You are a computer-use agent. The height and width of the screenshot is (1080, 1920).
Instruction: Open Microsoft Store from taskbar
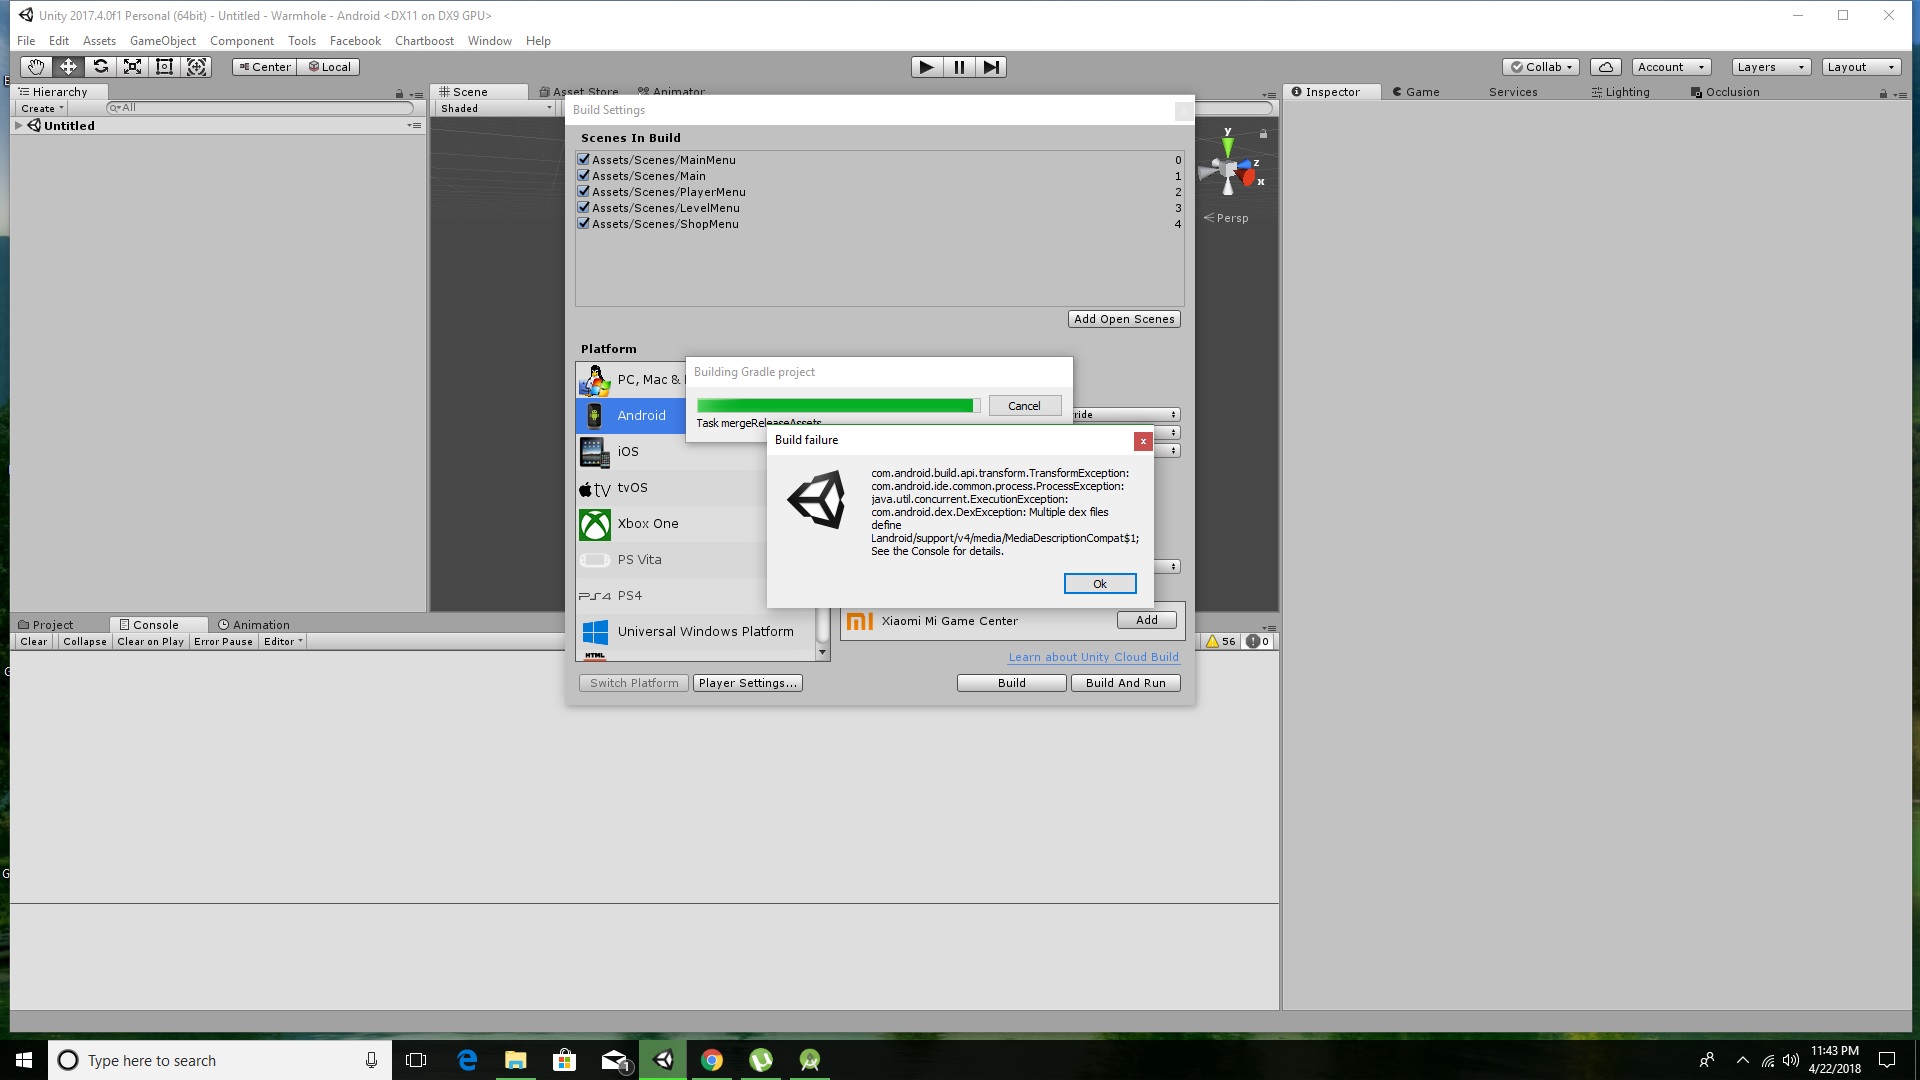coord(565,1060)
